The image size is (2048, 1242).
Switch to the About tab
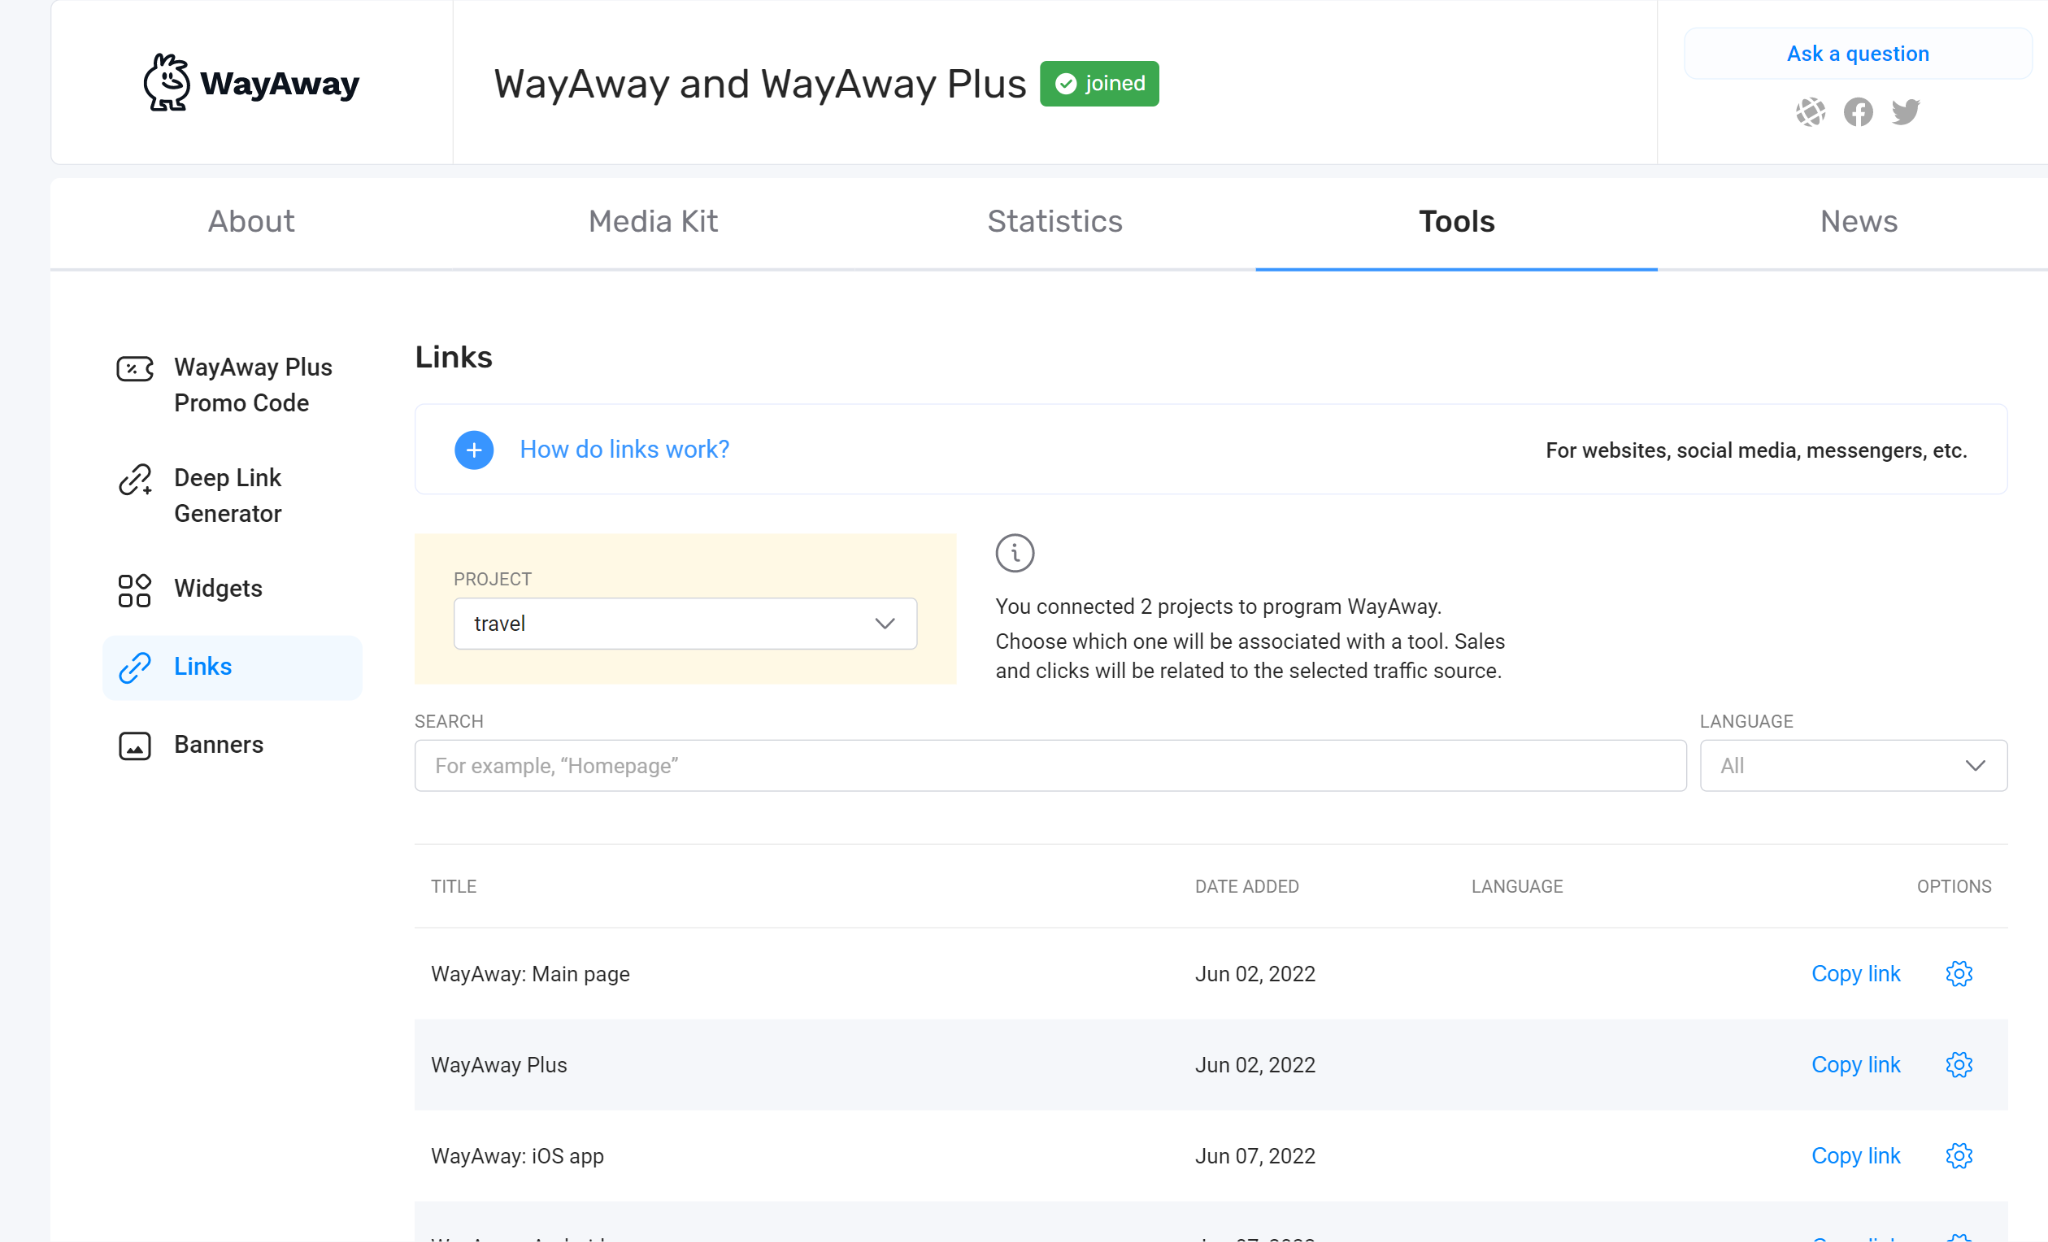pos(251,222)
